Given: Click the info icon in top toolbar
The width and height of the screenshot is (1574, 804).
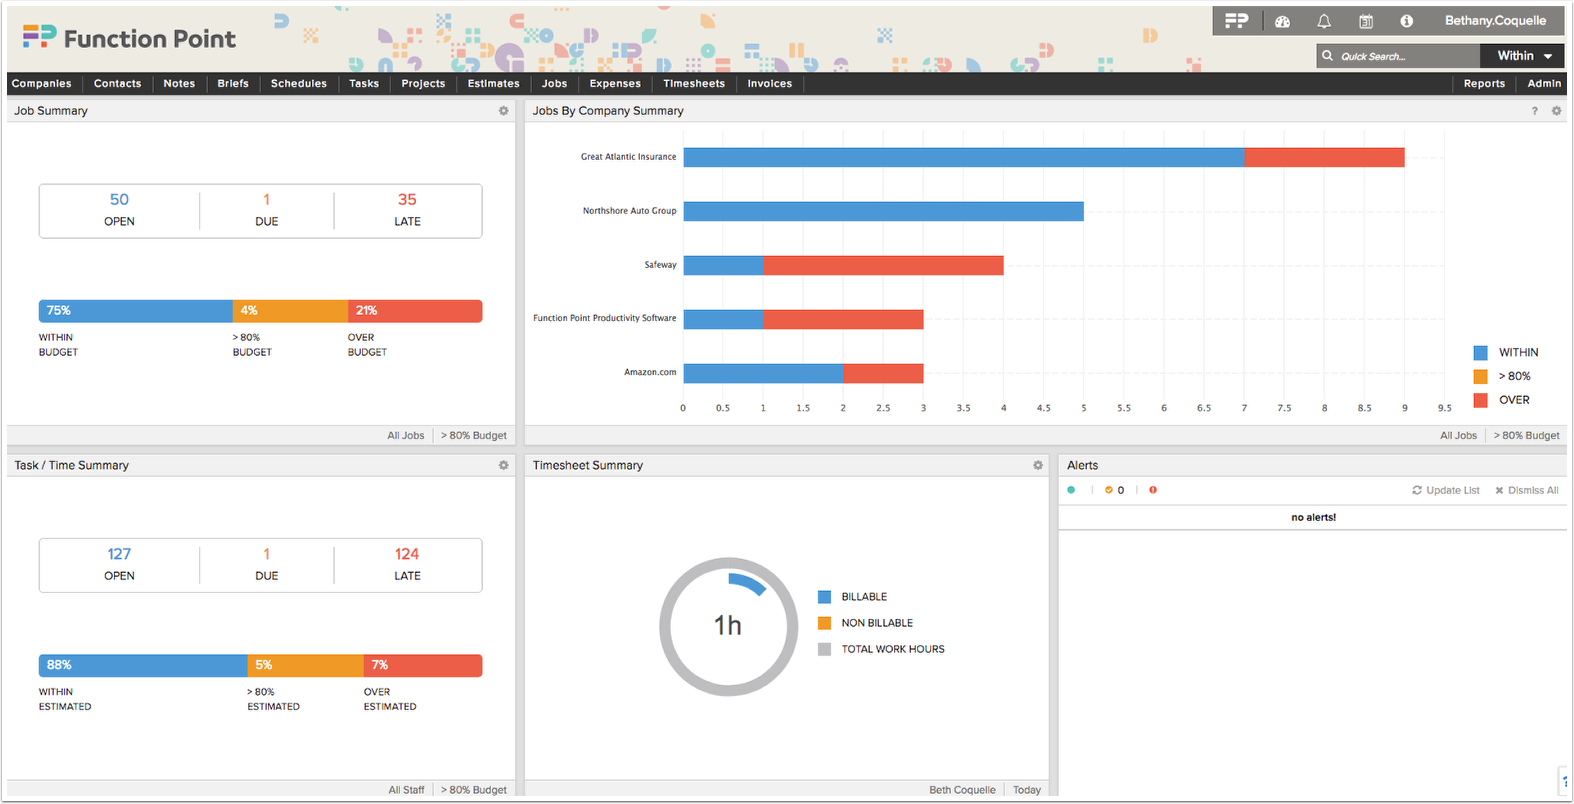Looking at the screenshot, I should 1407,21.
